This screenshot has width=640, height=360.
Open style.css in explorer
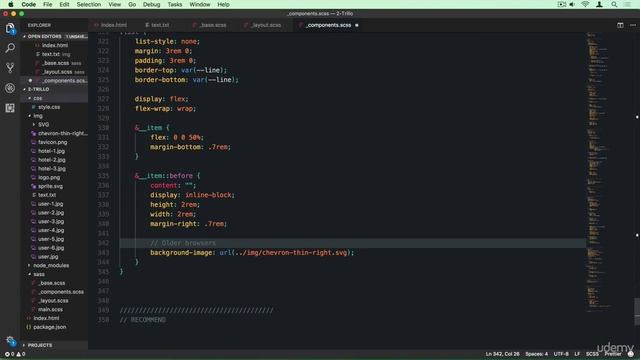point(49,107)
